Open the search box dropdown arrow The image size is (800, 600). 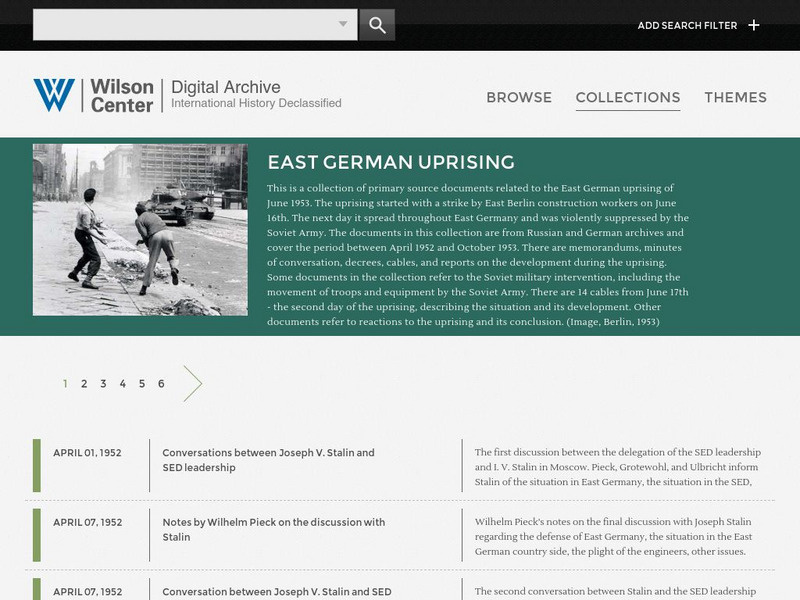pyautogui.click(x=343, y=24)
